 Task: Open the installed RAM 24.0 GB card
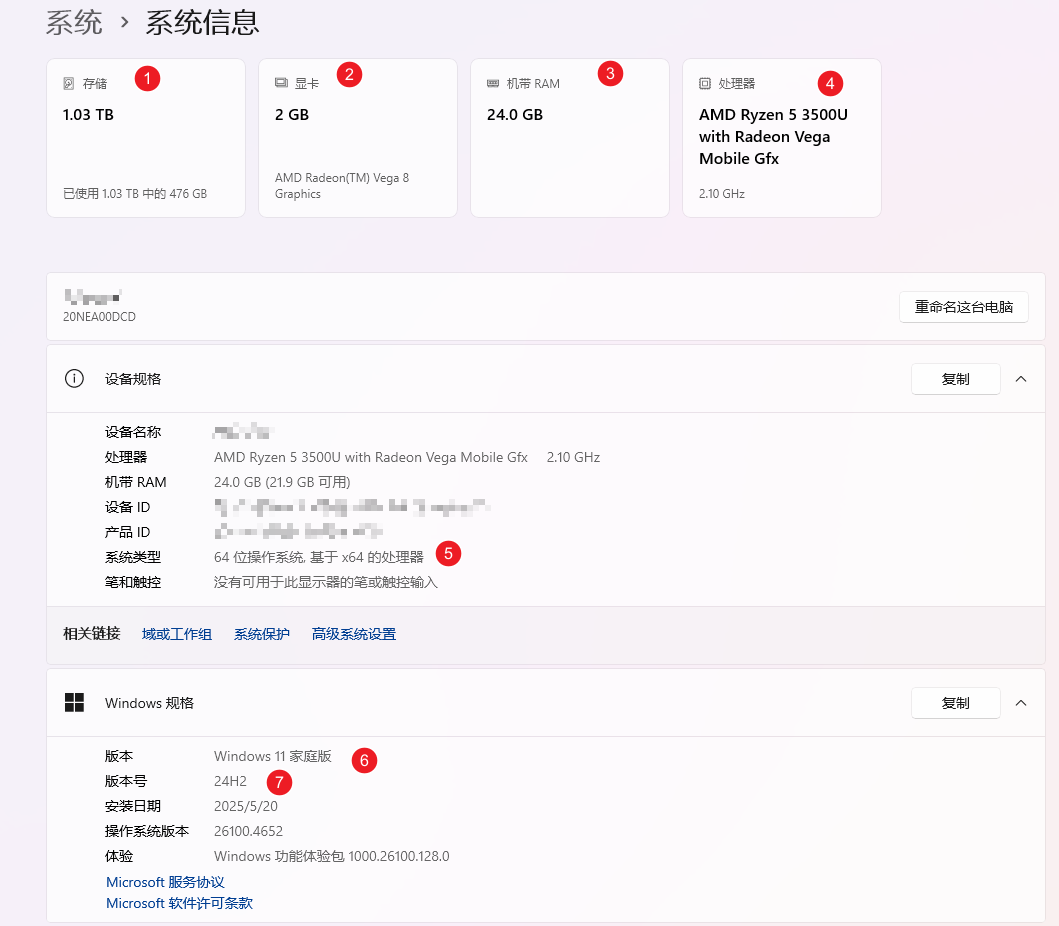[x=570, y=138]
